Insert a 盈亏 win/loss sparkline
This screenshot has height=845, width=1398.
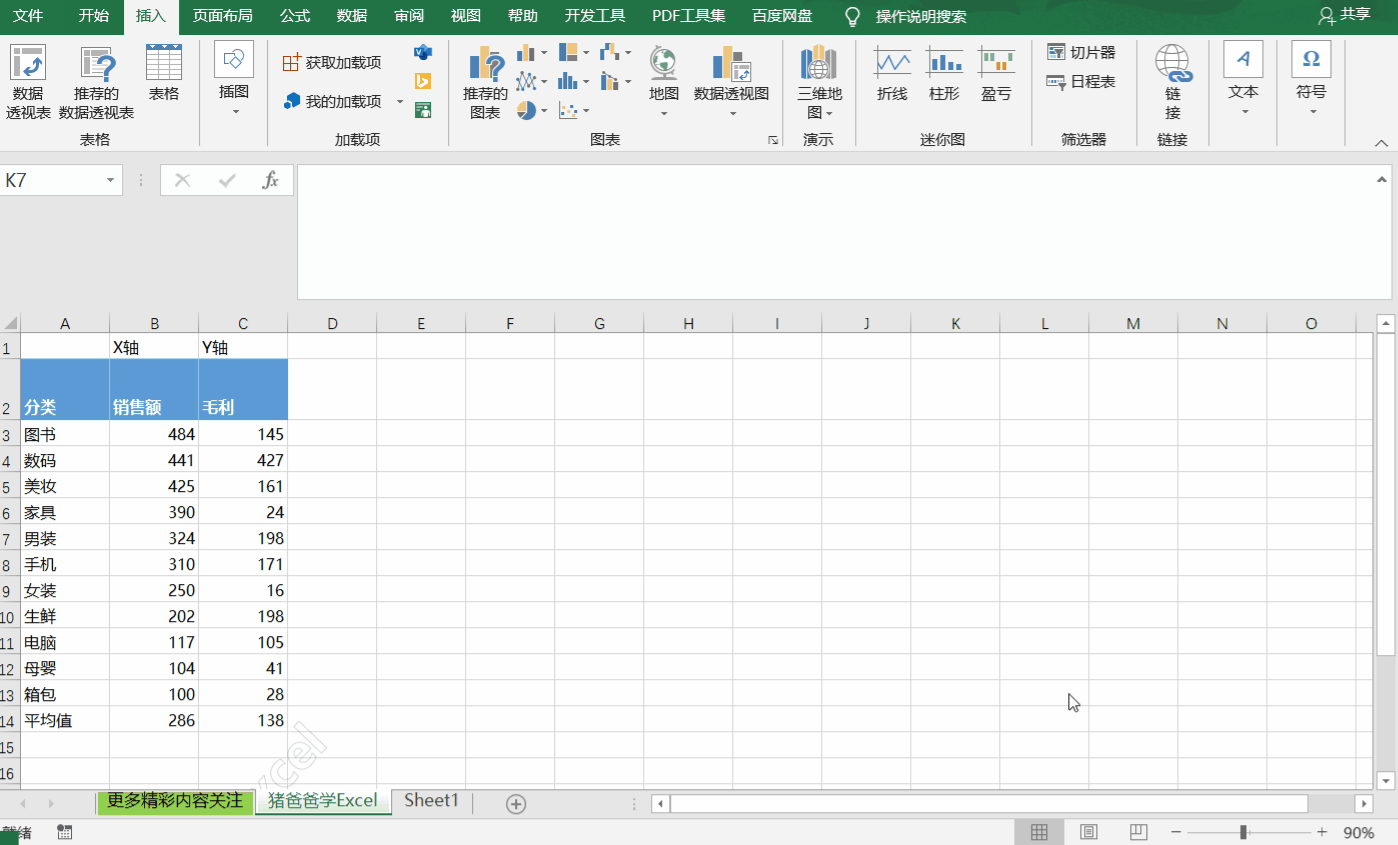(996, 74)
